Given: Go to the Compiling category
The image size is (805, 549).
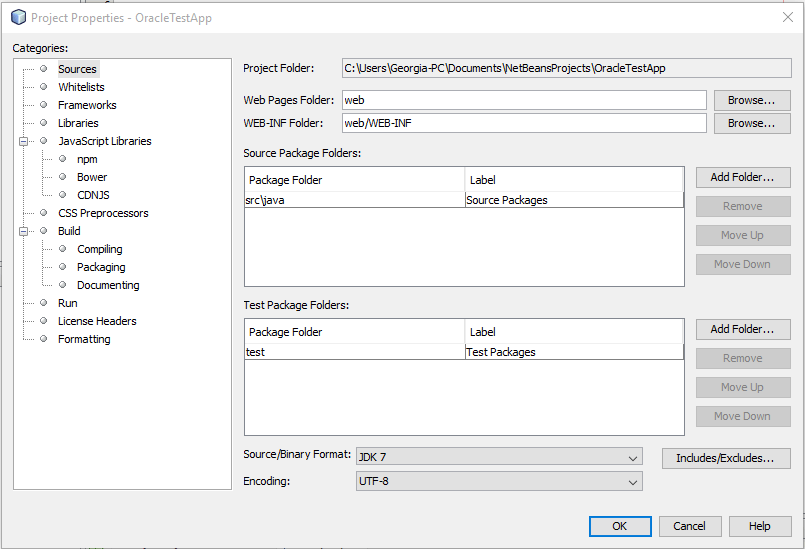Looking at the screenshot, I should click(100, 249).
